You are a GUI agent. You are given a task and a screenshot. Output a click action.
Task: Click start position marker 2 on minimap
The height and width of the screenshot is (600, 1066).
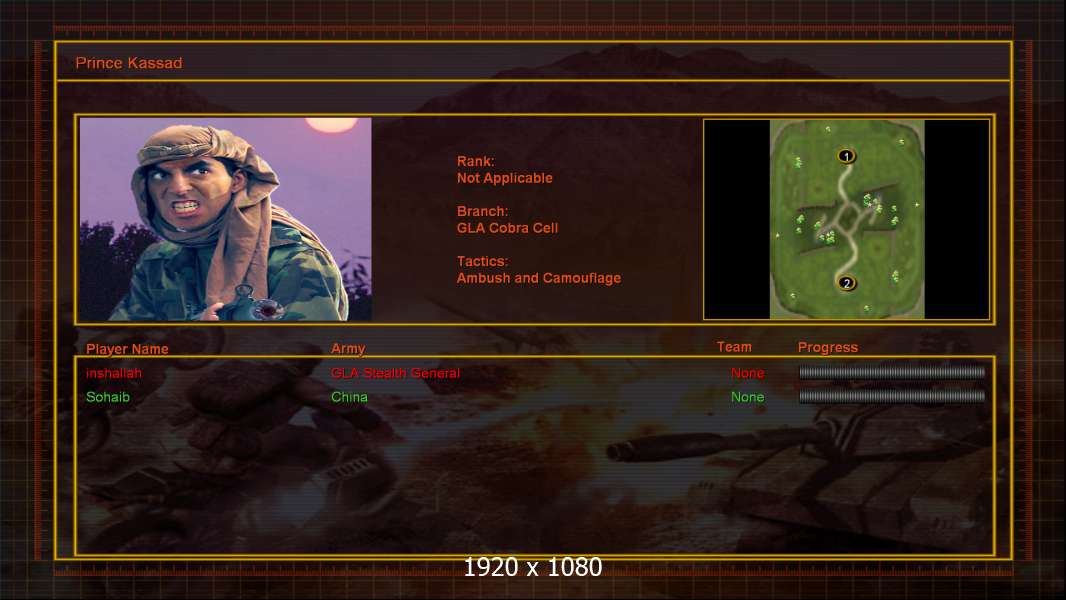846,283
